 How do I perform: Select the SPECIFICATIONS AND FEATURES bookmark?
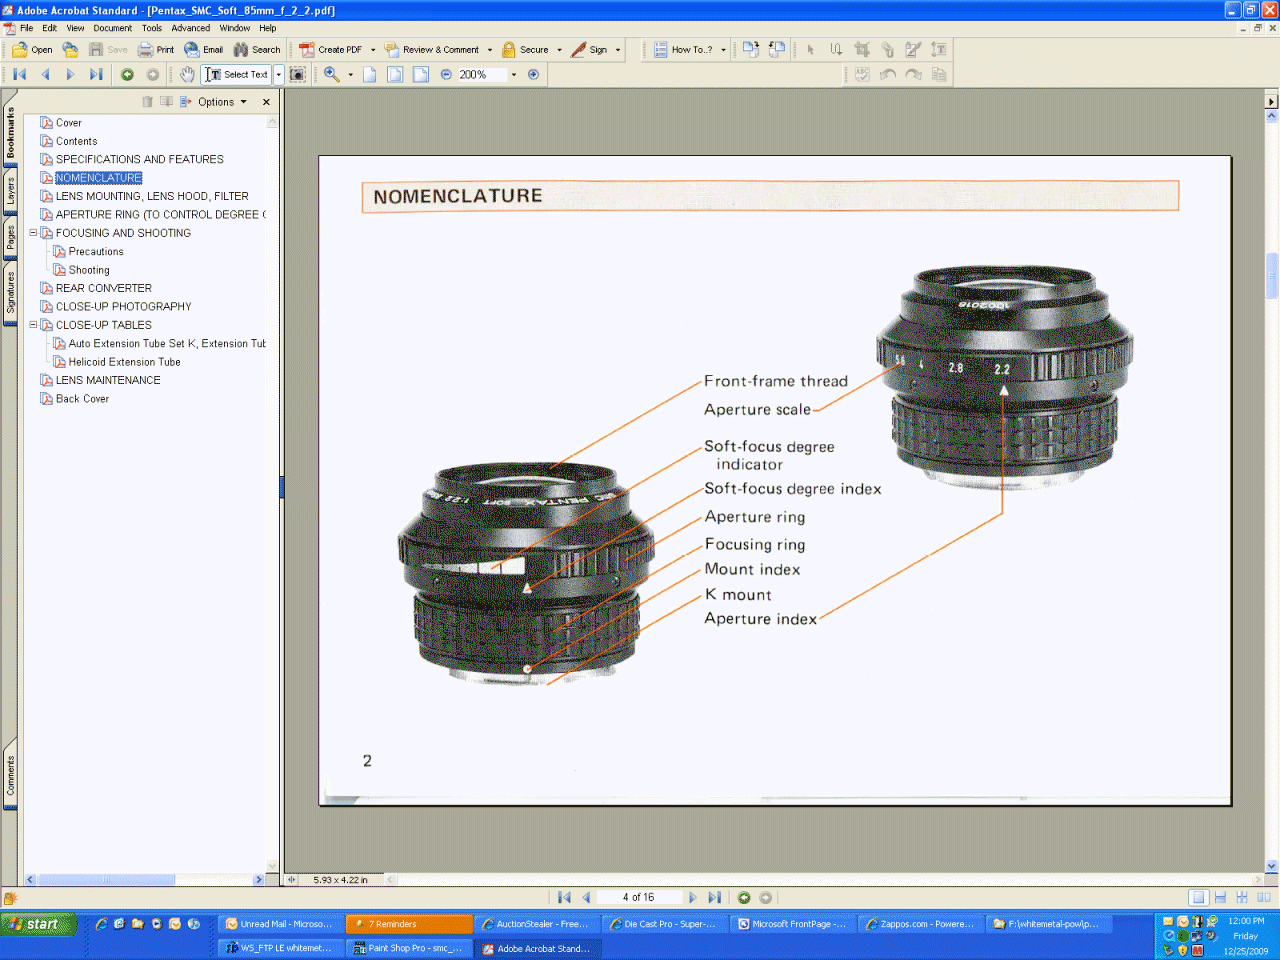[140, 159]
